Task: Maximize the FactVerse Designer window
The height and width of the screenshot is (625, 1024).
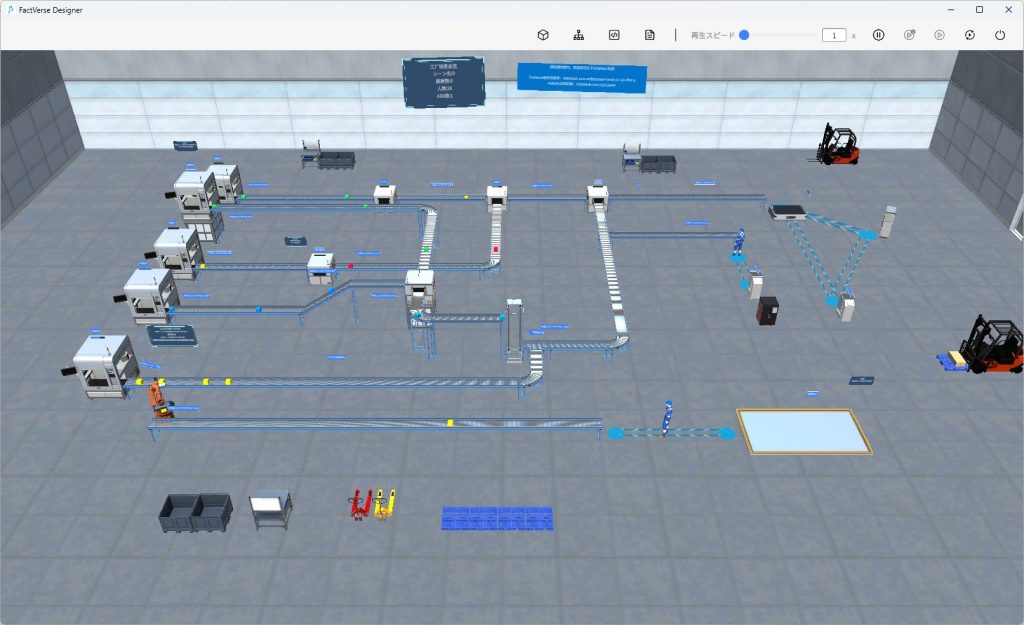Action: point(979,9)
